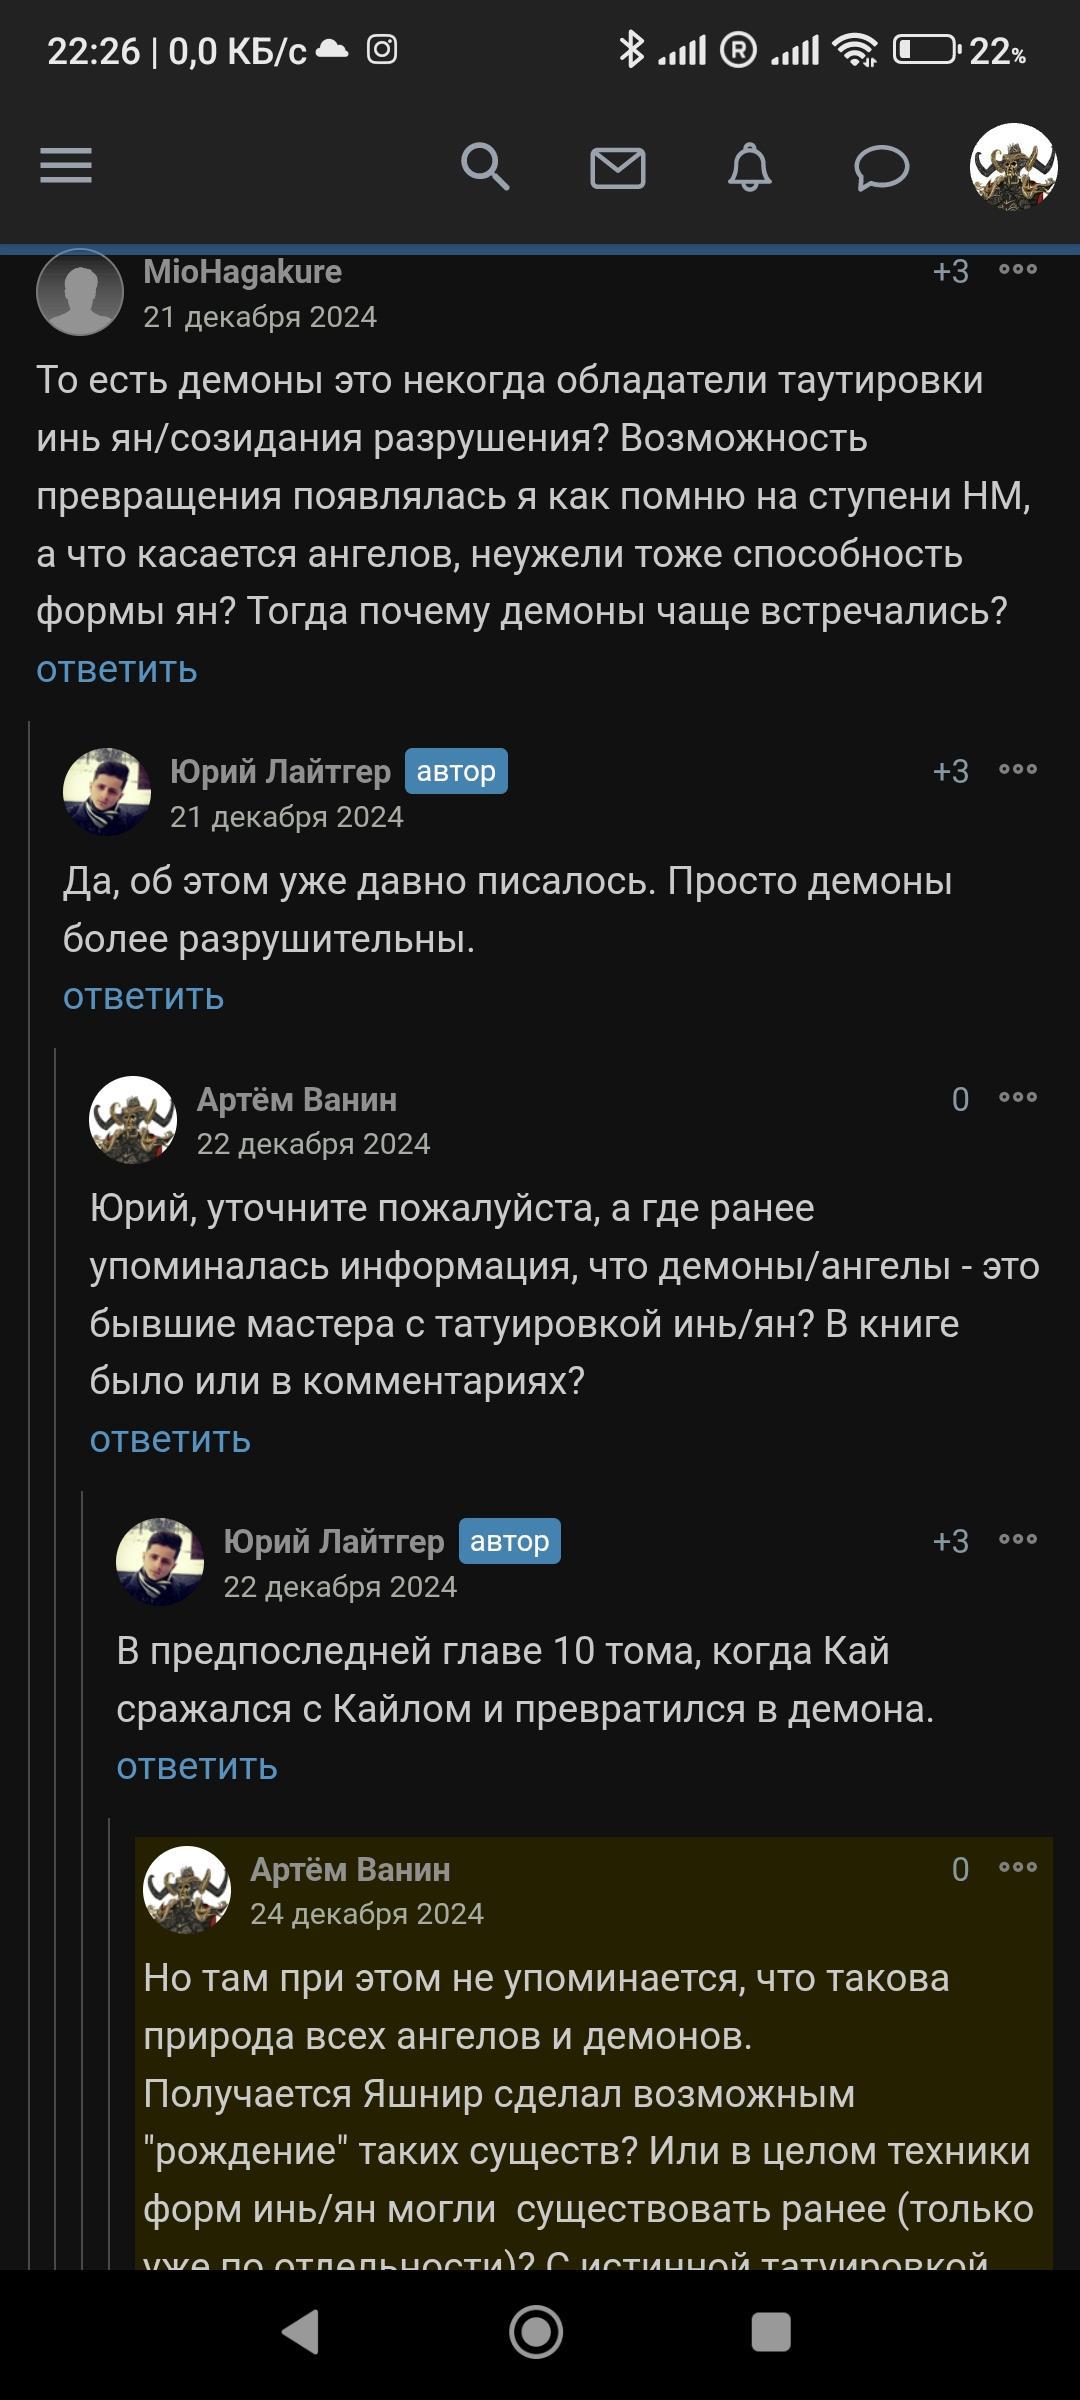
Task: Click the +3 rating on MioHagakure's comment
Action: 950,272
